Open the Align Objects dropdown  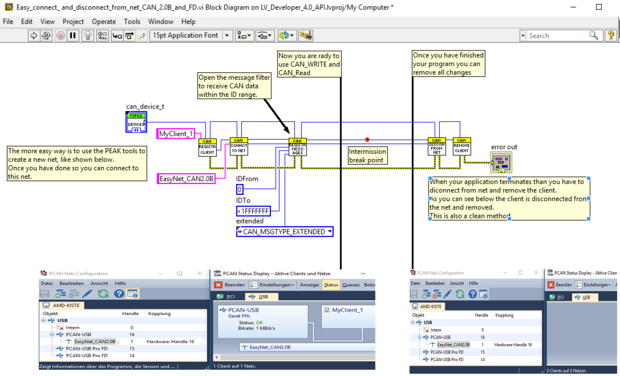[244, 36]
